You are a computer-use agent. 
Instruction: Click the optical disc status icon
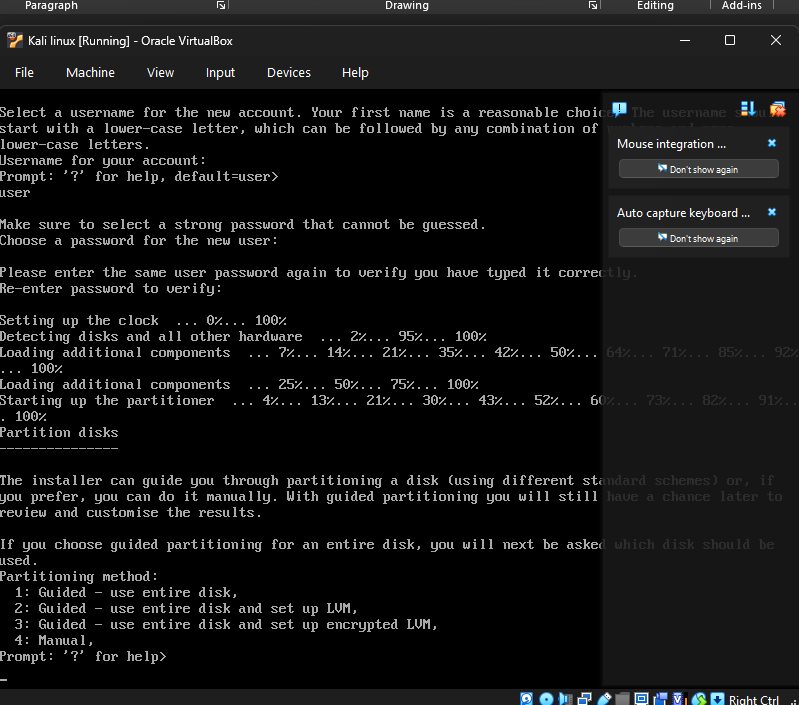pyautogui.click(x=546, y=698)
